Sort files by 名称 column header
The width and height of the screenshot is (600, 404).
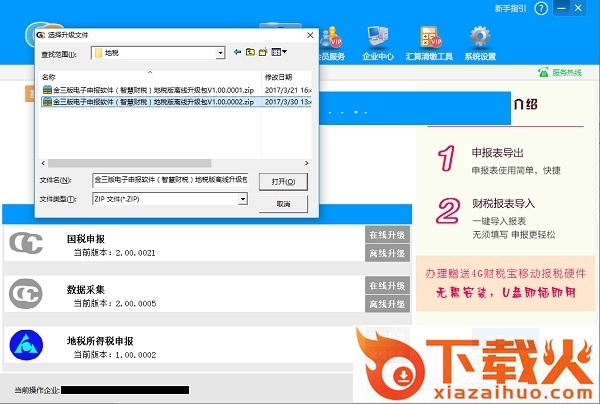click(x=150, y=77)
